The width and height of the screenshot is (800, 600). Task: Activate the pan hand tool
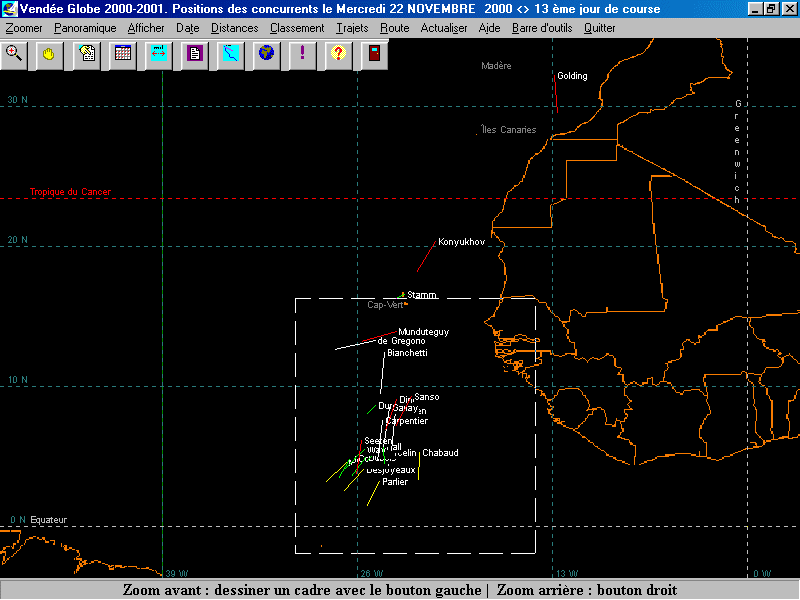(x=49, y=54)
